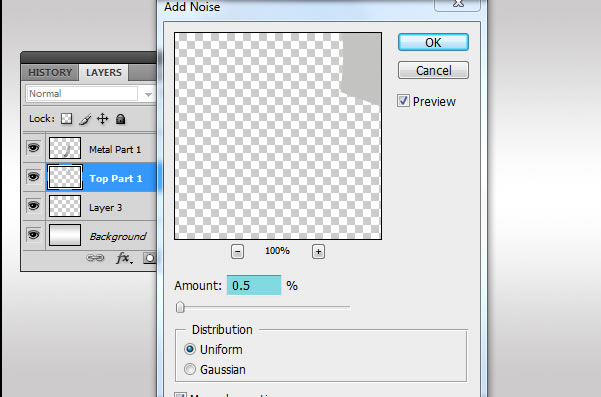
Task: Toggle visibility of Background layer
Action: (x=34, y=235)
